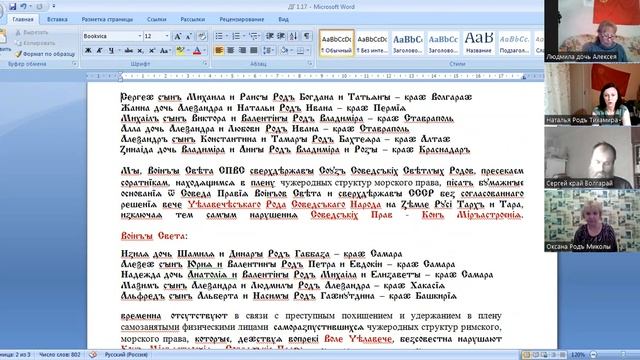Toggle strikethrough formatting

pos(129,51)
